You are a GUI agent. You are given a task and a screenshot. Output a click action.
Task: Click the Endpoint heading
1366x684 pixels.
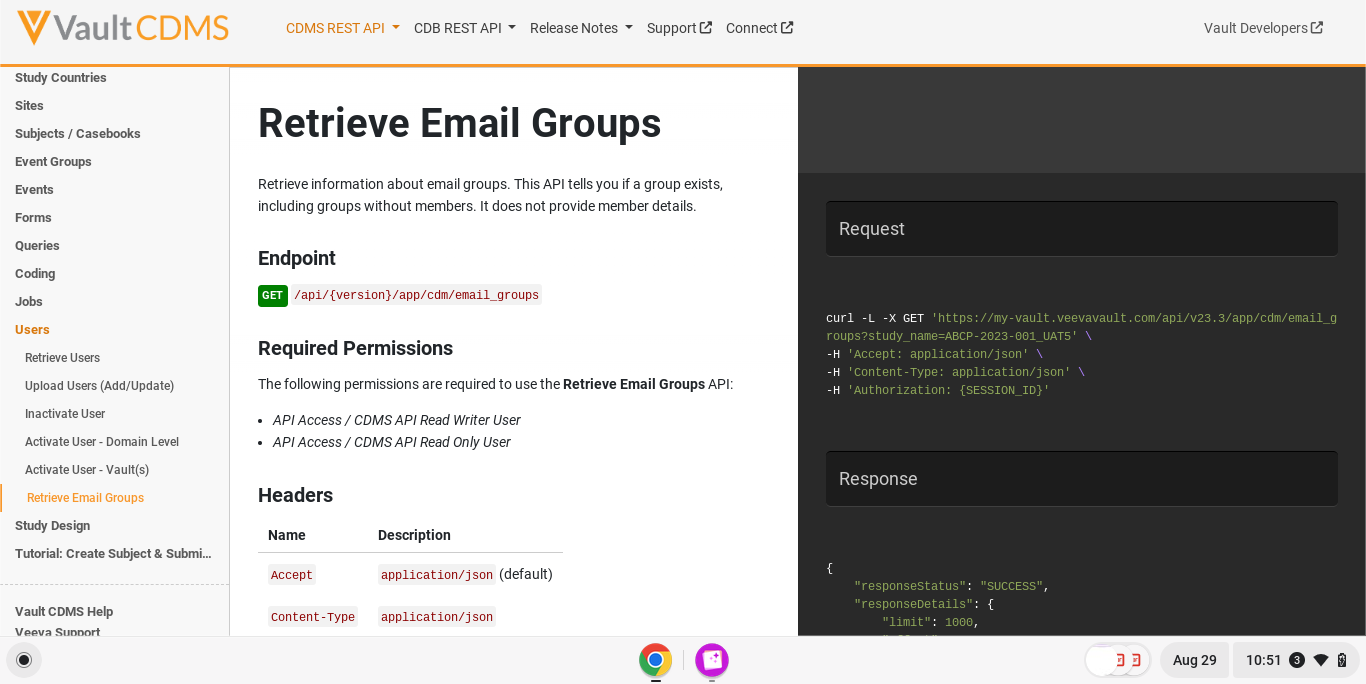(x=297, y=258)
